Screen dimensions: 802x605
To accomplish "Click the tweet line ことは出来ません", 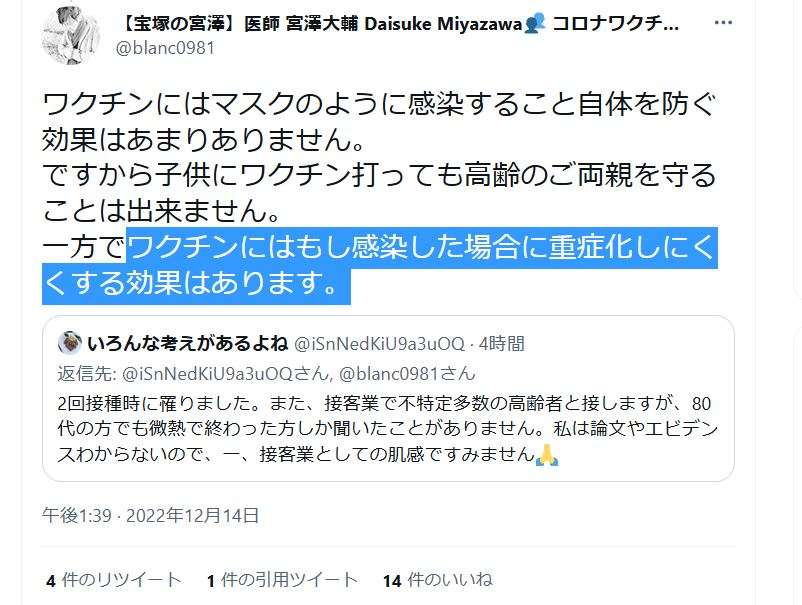I will 162,211.
